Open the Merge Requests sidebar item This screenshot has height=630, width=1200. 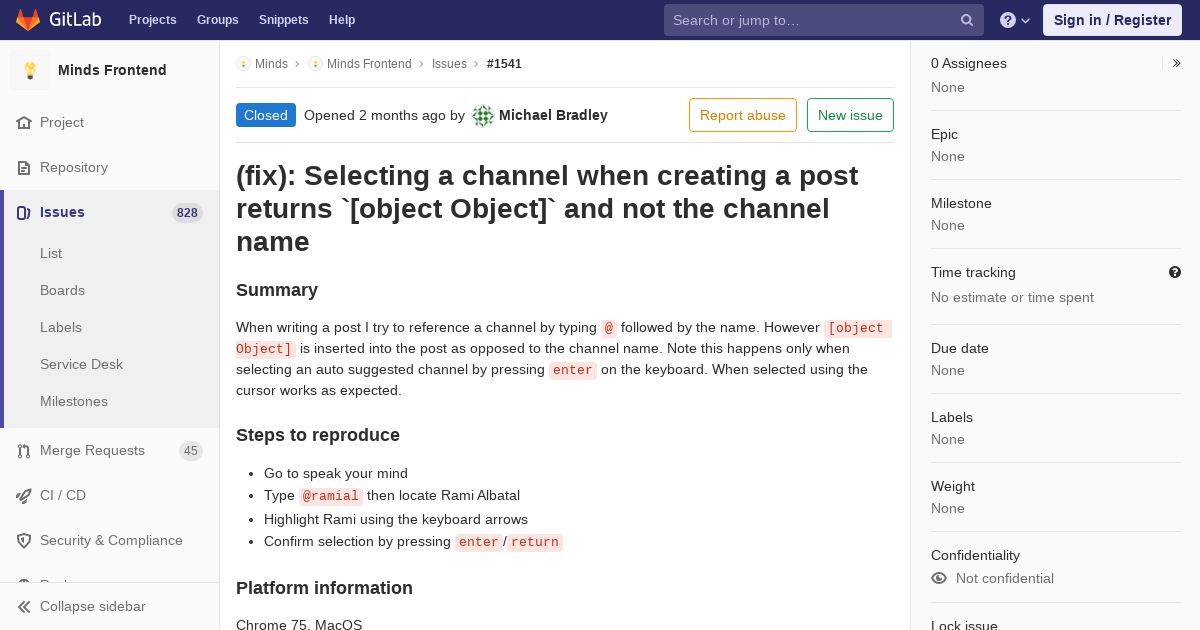110,451
